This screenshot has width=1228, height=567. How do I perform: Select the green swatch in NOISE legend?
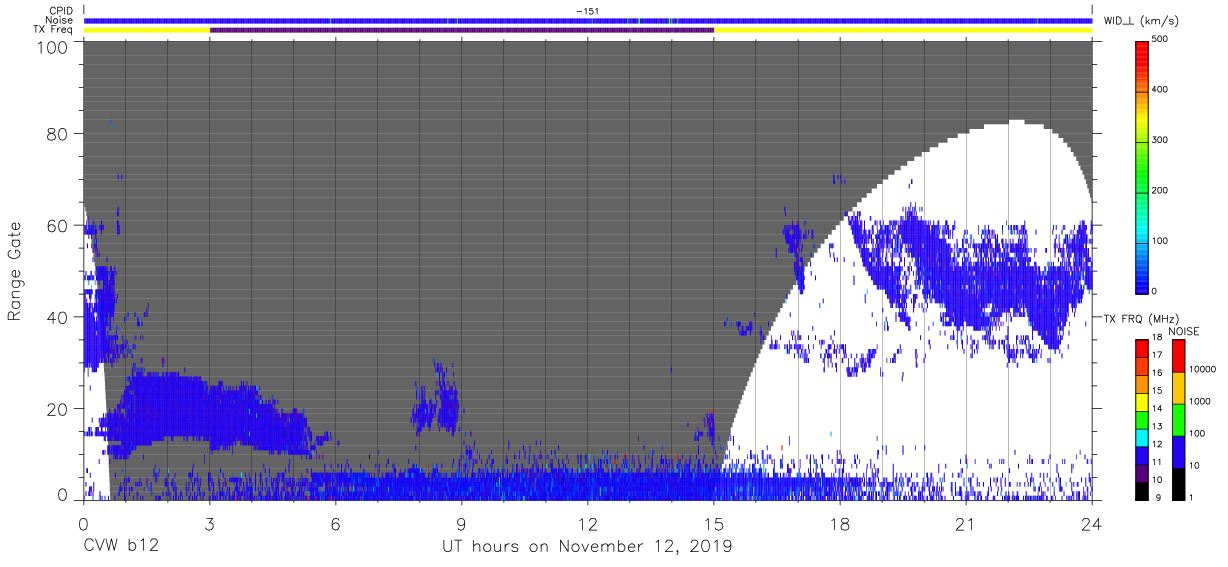(1178, 419)
